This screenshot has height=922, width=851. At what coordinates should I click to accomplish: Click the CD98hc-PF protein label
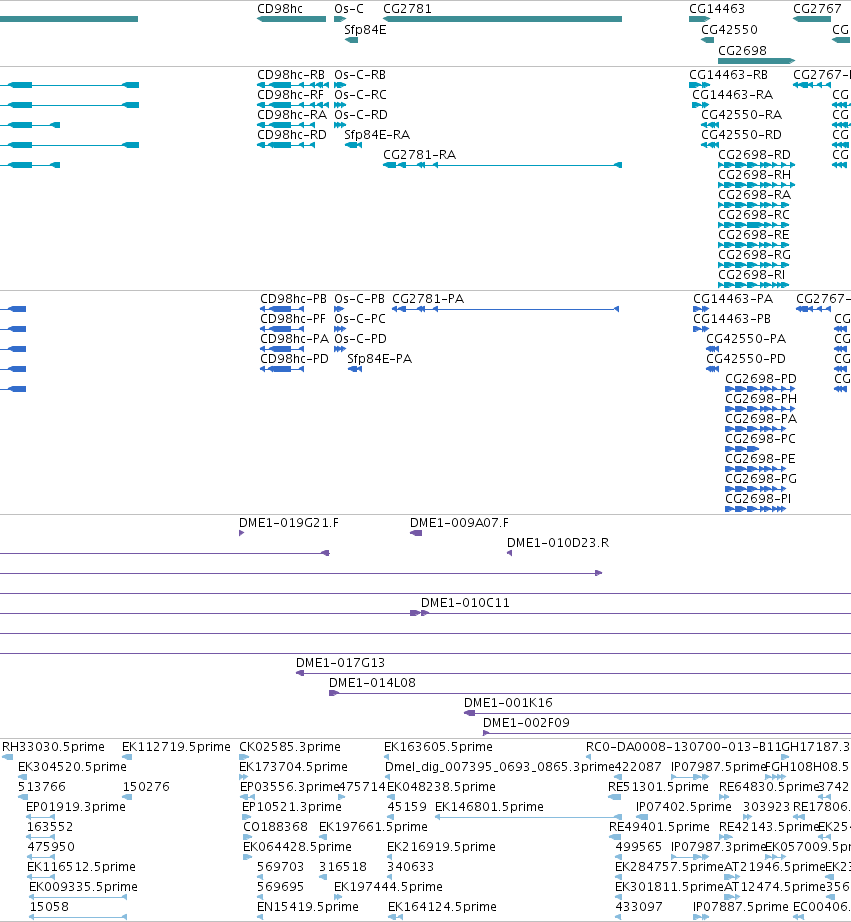tap(293, 319)
